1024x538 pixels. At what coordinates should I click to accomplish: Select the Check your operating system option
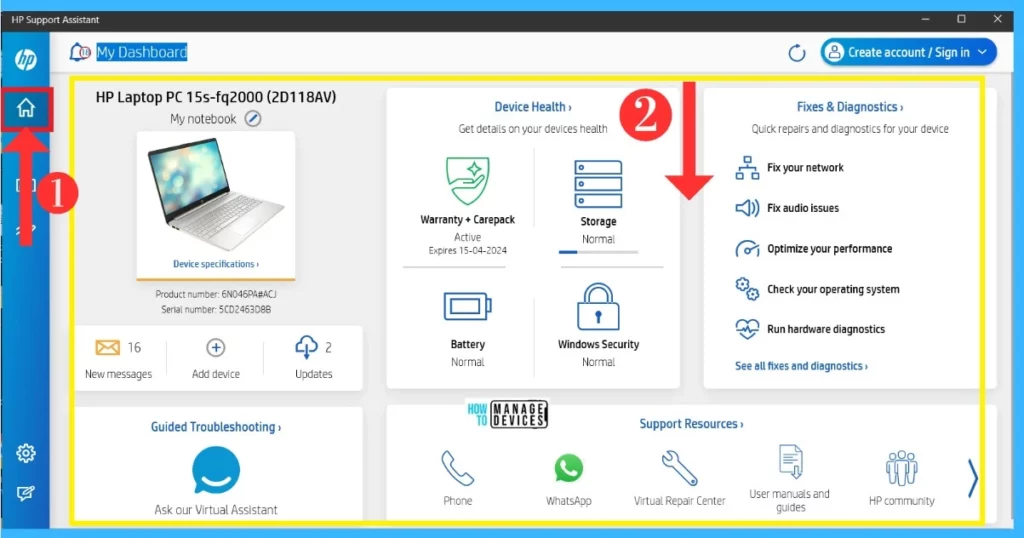click(x=833, y=289)
